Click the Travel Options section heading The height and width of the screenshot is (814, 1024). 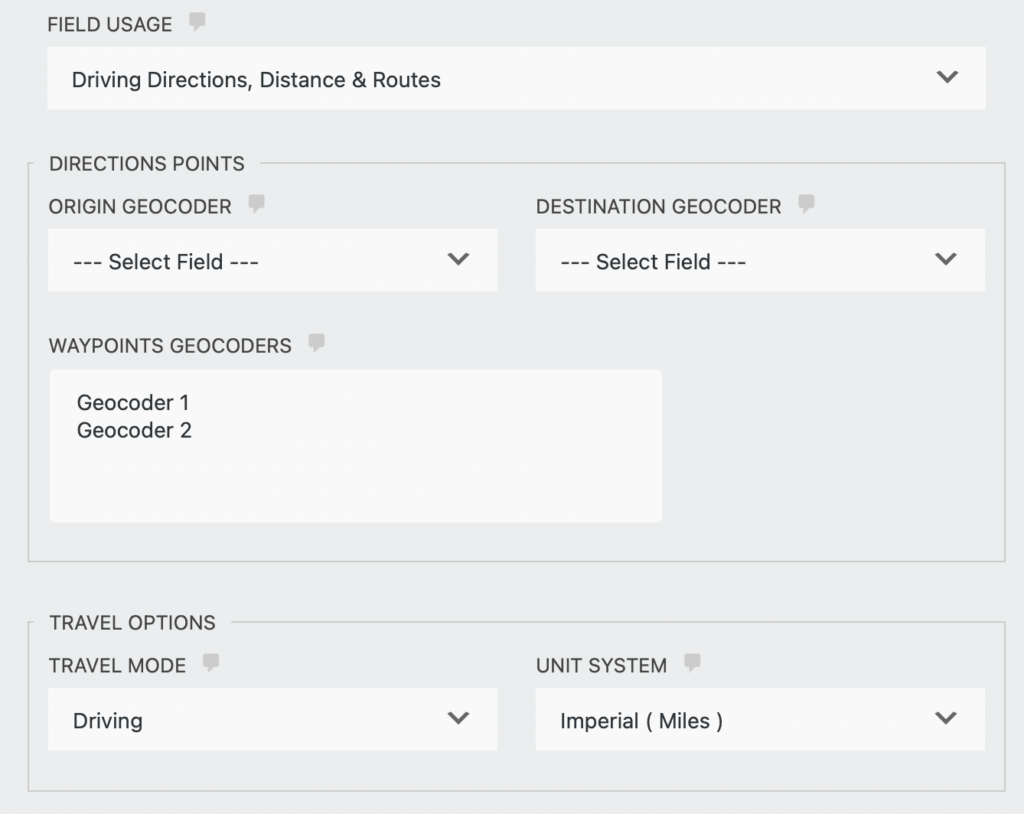[133, 623]
